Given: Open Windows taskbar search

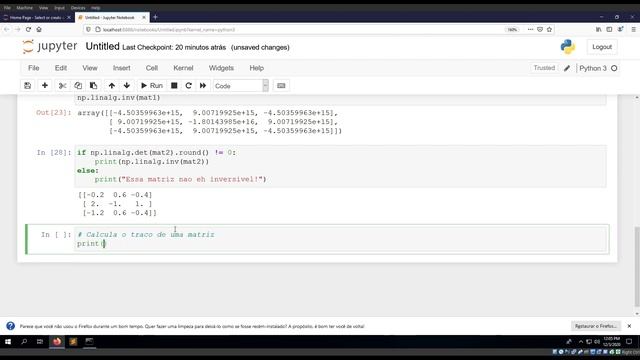Looking at the screenshot, I should click(24, 342).
